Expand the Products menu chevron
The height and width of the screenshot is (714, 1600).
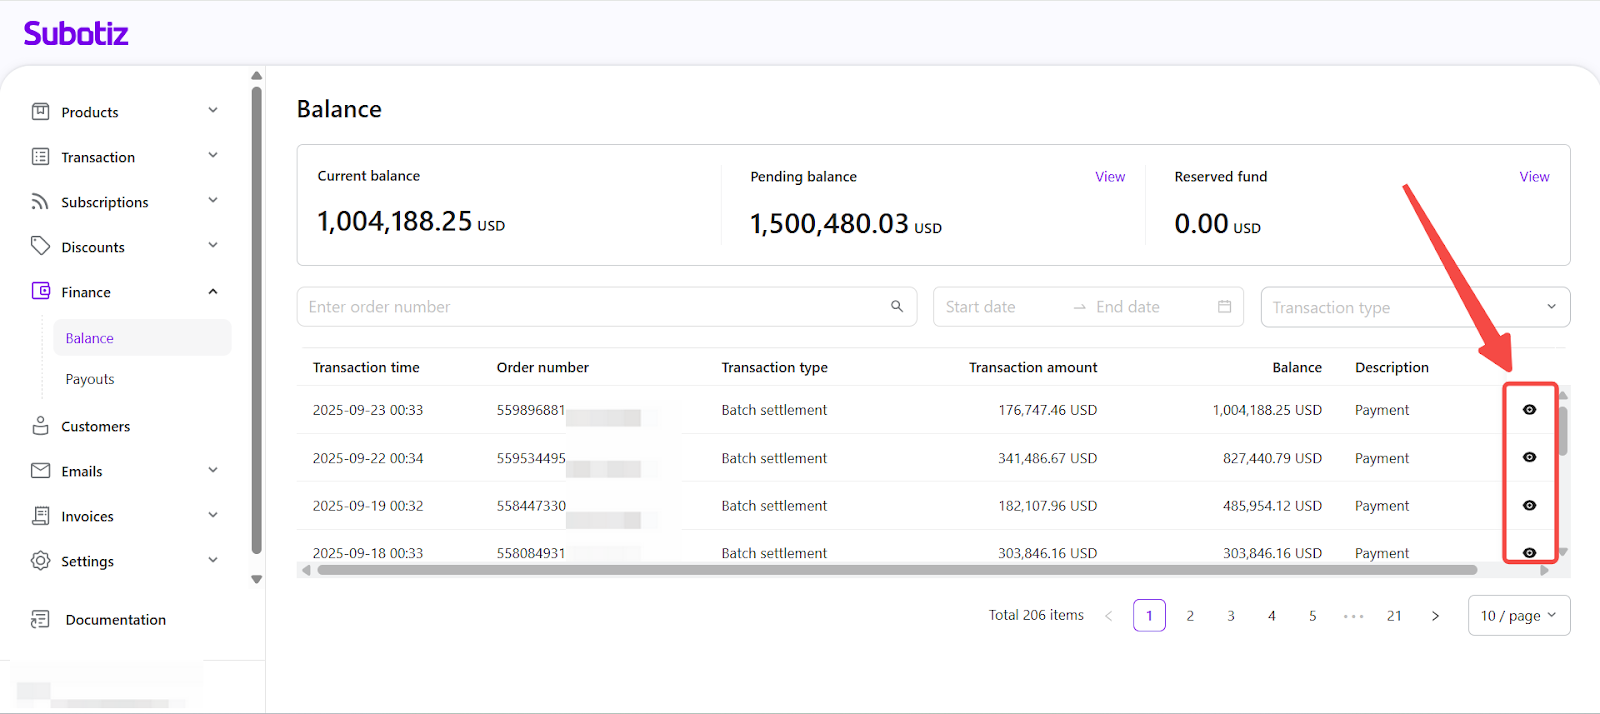(x=213, y=111)
